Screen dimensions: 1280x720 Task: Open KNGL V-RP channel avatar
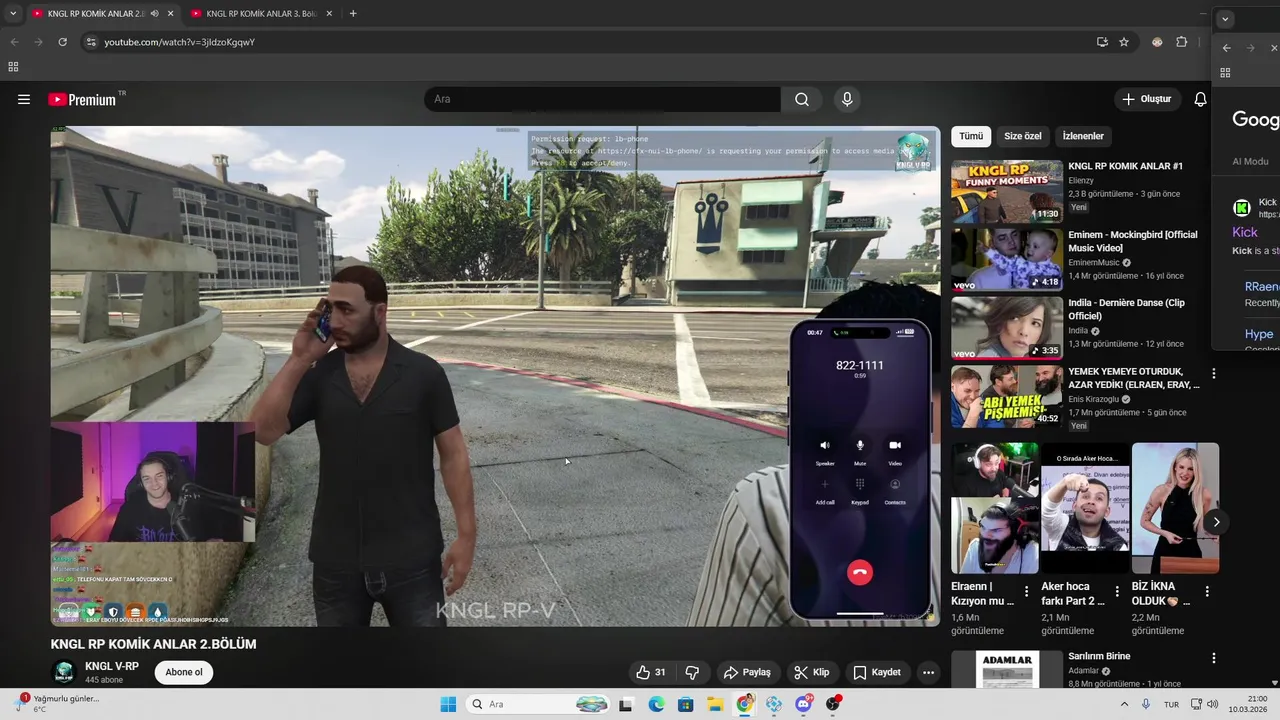(x=64, y=672)
